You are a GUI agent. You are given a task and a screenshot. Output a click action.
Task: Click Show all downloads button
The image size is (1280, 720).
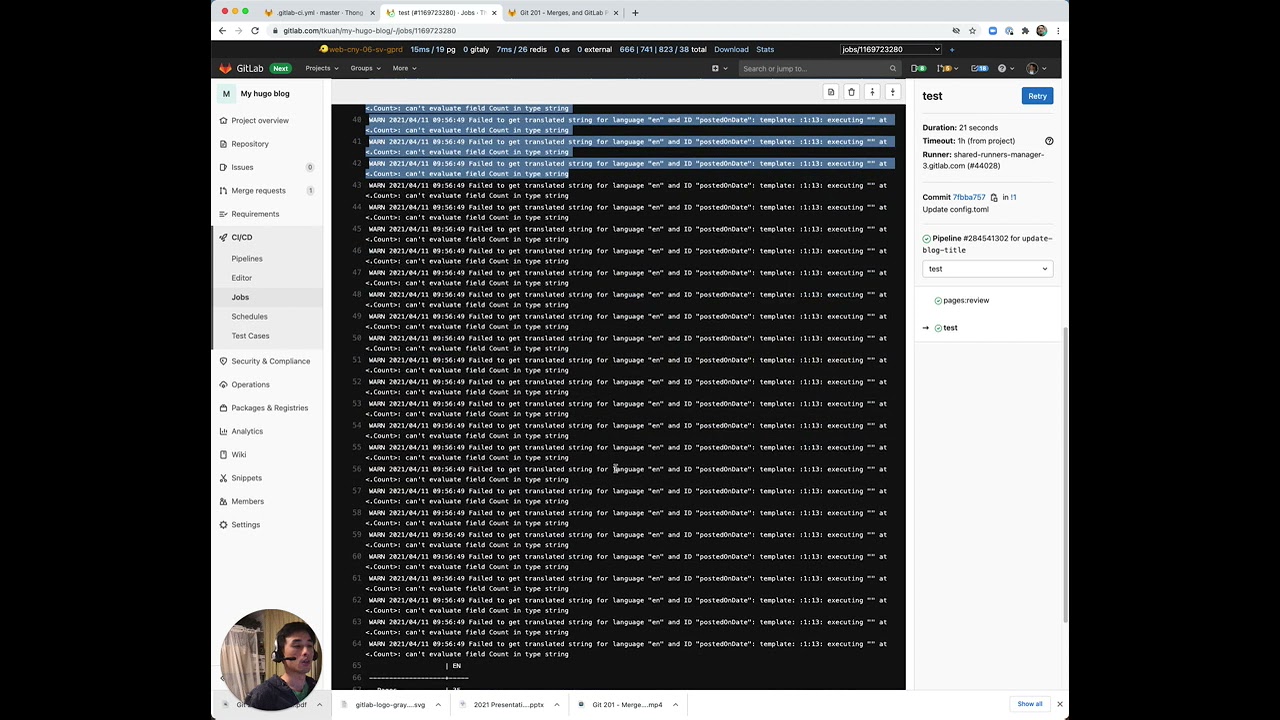(x=1030, y=704)
